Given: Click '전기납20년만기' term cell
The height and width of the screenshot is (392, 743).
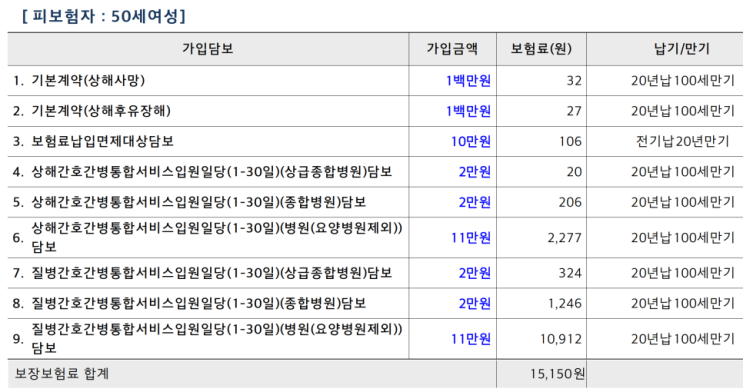Looking at the screenshot, I should [682, 141].
